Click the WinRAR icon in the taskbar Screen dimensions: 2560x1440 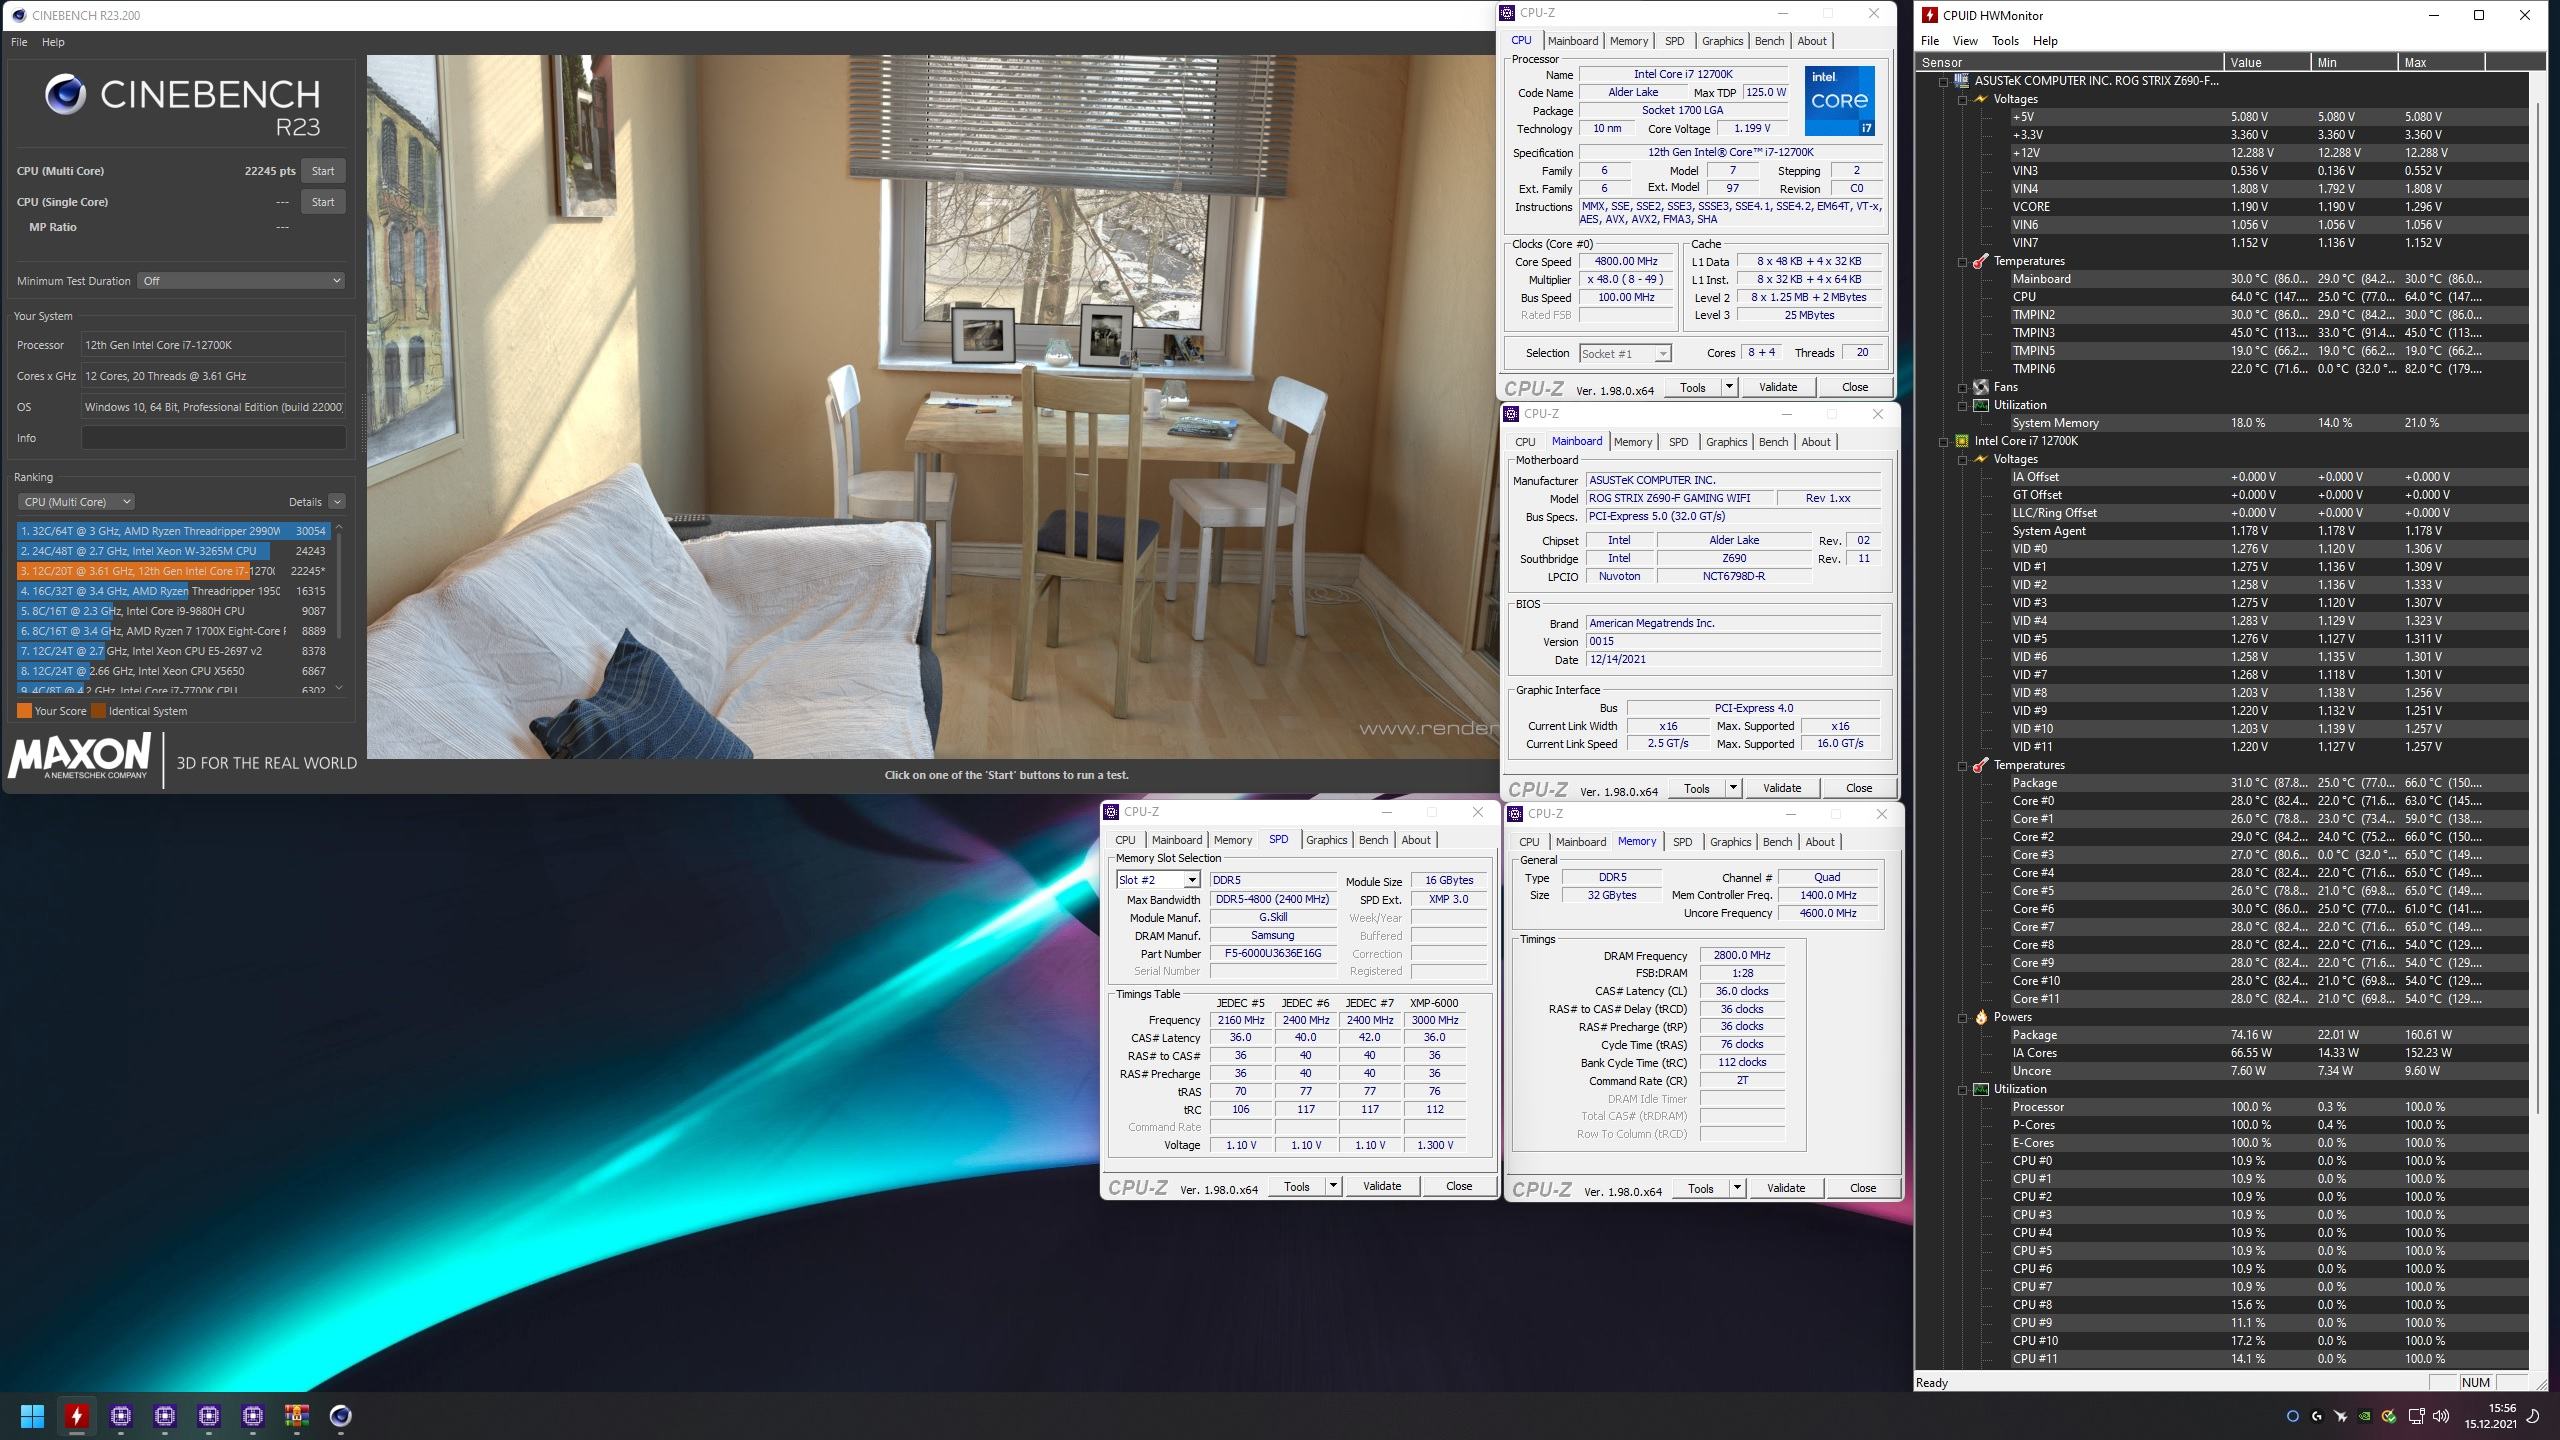pos(296,1415)
